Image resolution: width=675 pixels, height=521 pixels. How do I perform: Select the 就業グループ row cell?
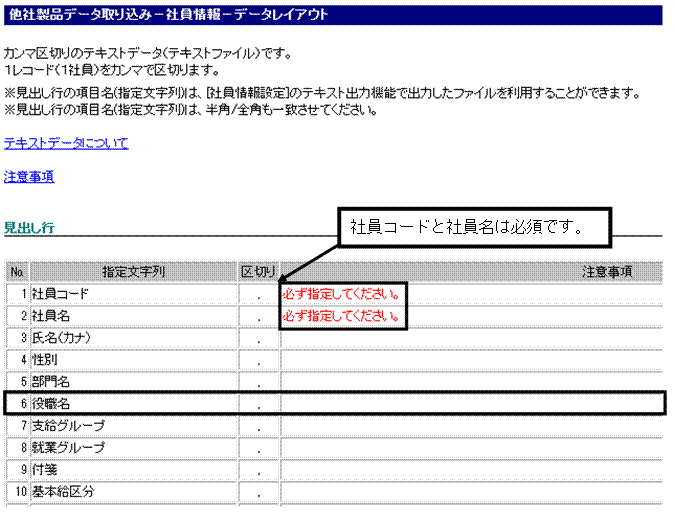tap(134, 448)
